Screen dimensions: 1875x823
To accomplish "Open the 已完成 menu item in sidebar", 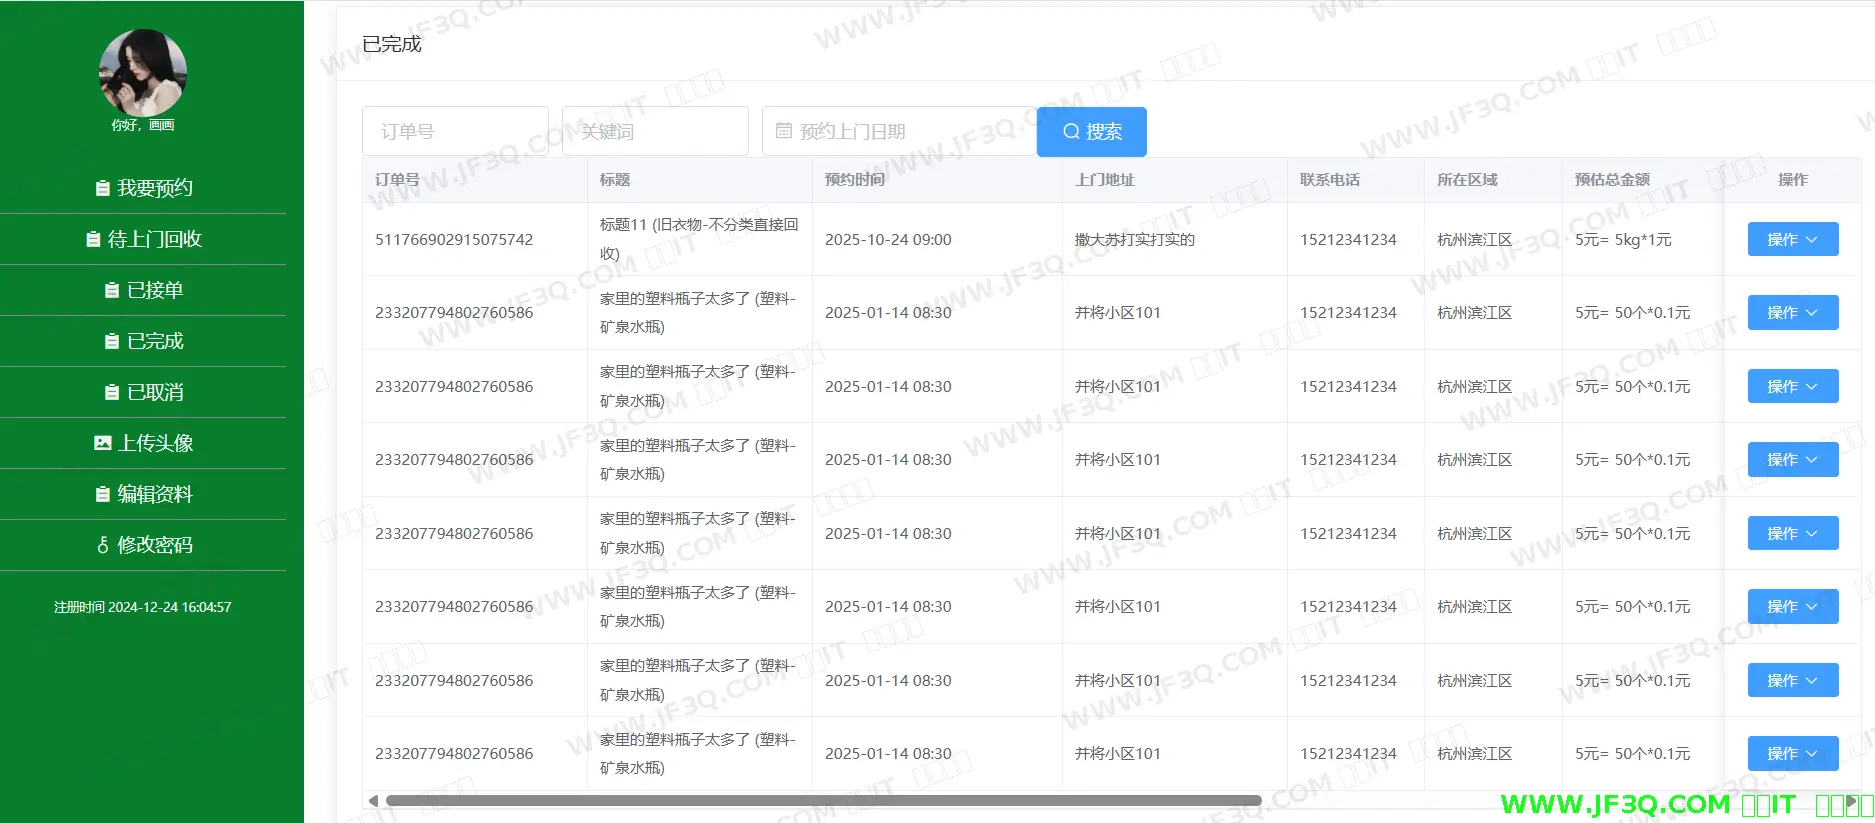I will [144, 341].
